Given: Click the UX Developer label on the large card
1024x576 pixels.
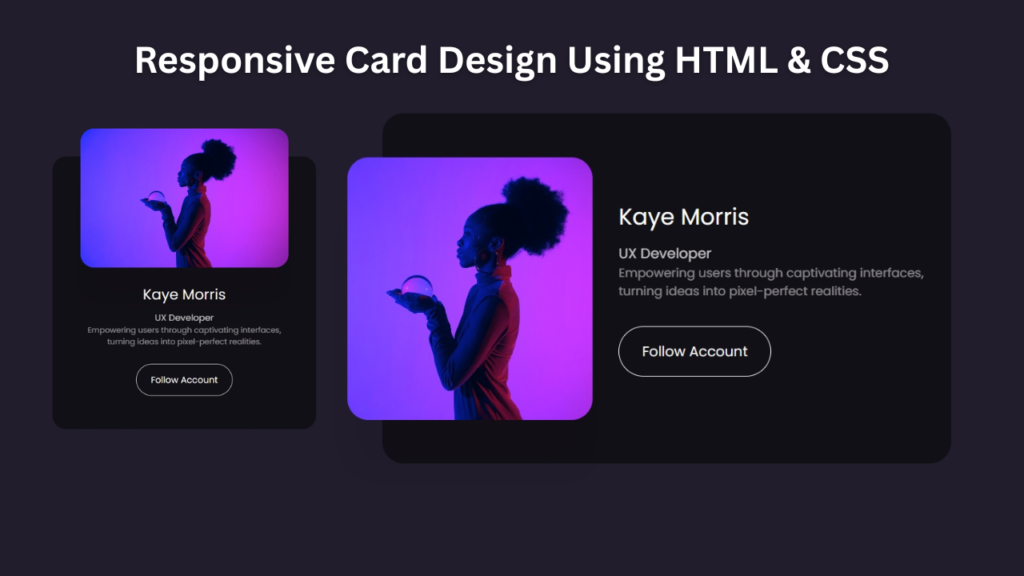Looking at the screenshot, I should (x=665, y=253).
